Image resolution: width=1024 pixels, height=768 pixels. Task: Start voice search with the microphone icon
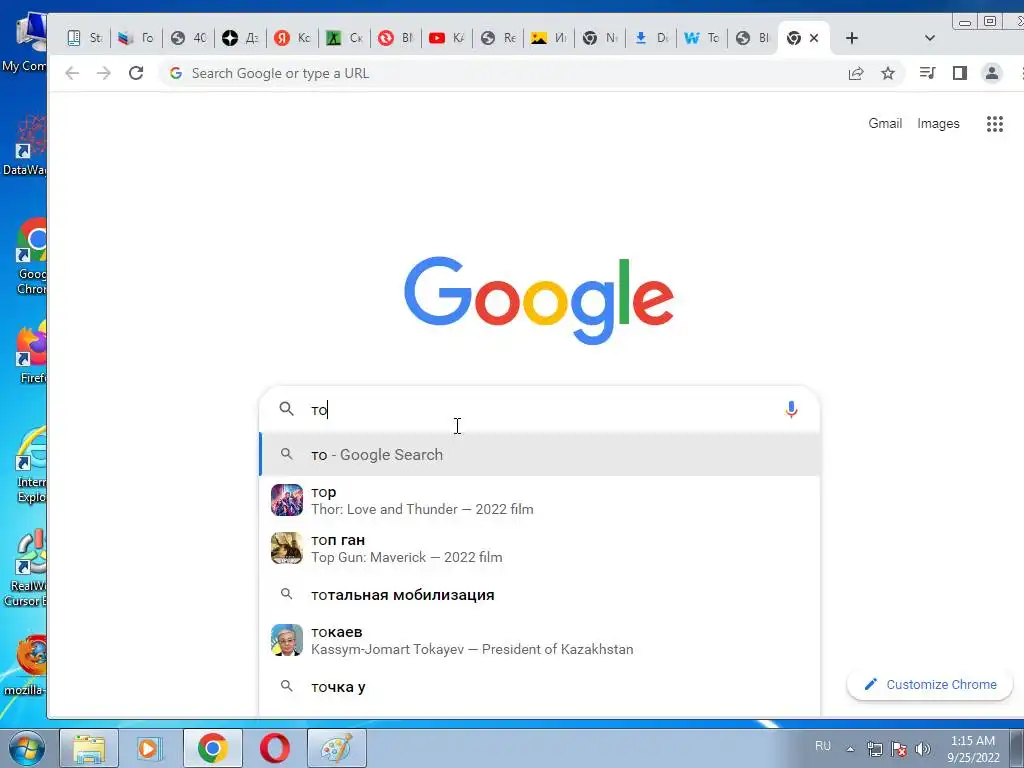tap(791, 409)
